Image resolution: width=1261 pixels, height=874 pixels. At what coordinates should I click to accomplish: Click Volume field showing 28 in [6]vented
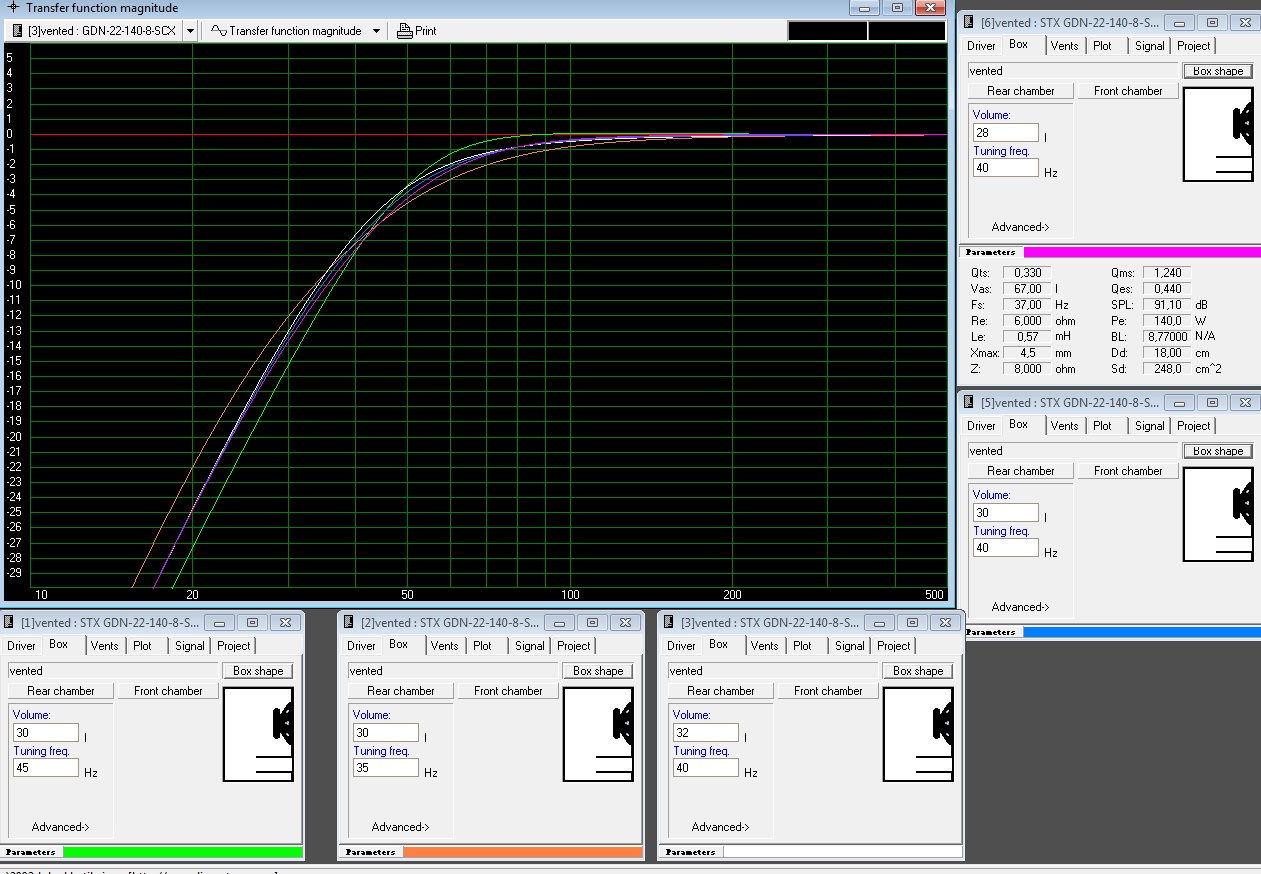tap(1006, 132)
